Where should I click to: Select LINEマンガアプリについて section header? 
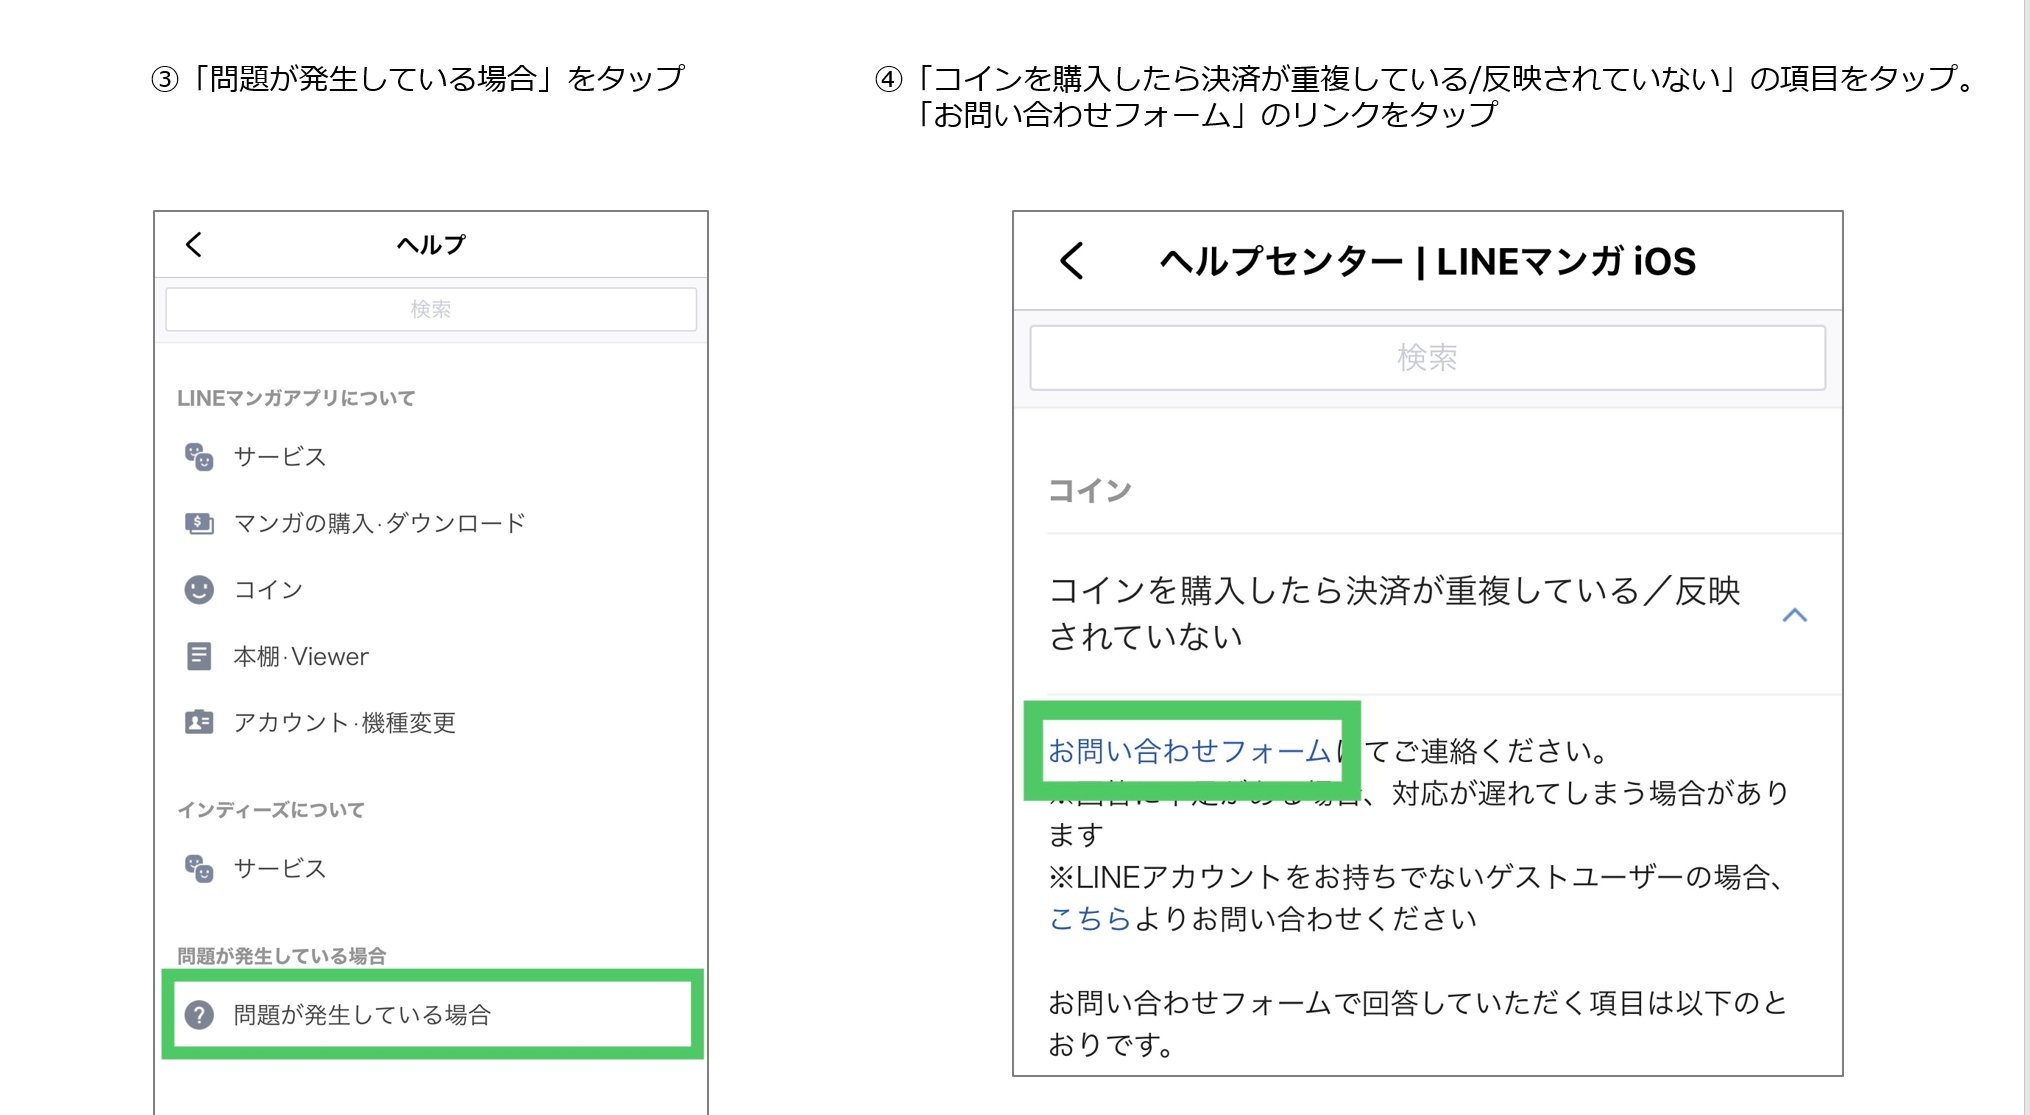pyautogui.click(x=294, y=397)
